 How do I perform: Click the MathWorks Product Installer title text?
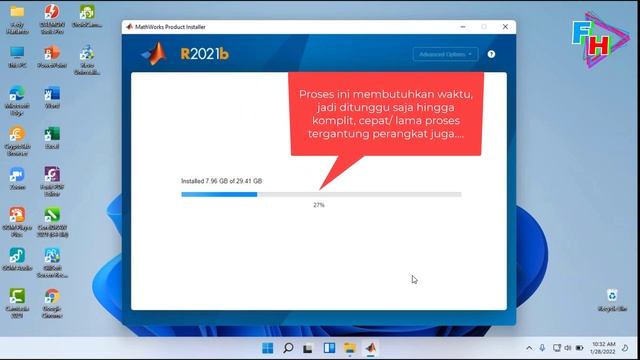click(170, 27)
